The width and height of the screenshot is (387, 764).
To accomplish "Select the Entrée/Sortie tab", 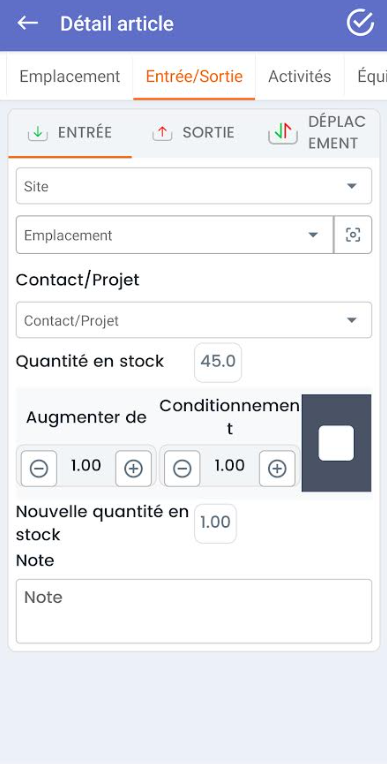I will pyautogui.click(x=194, y=76).
